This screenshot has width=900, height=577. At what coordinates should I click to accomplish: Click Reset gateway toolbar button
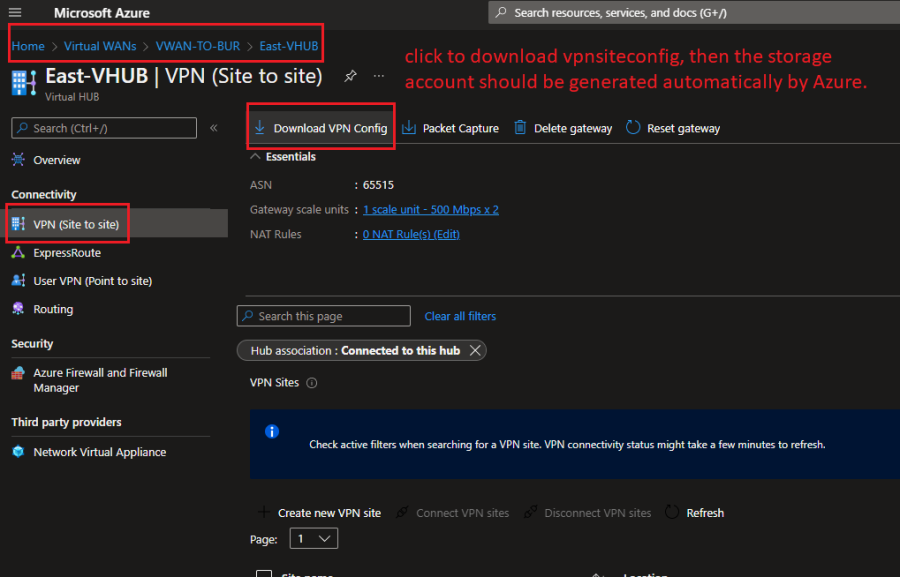(673, 128)
